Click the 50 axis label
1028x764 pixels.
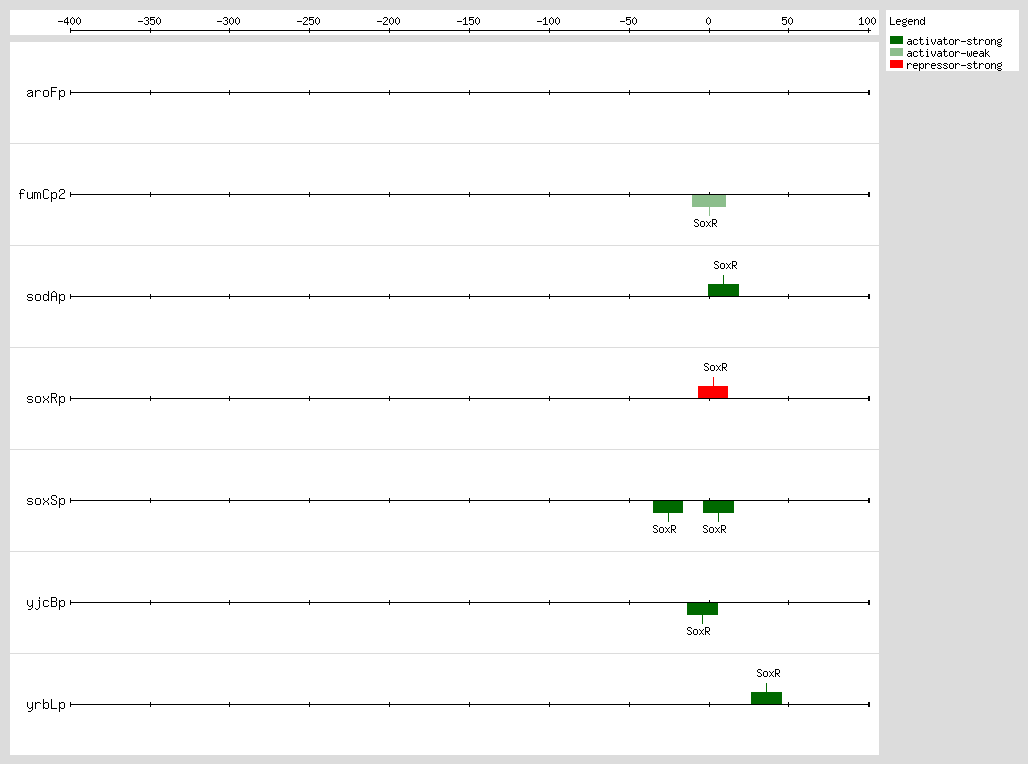787,21
